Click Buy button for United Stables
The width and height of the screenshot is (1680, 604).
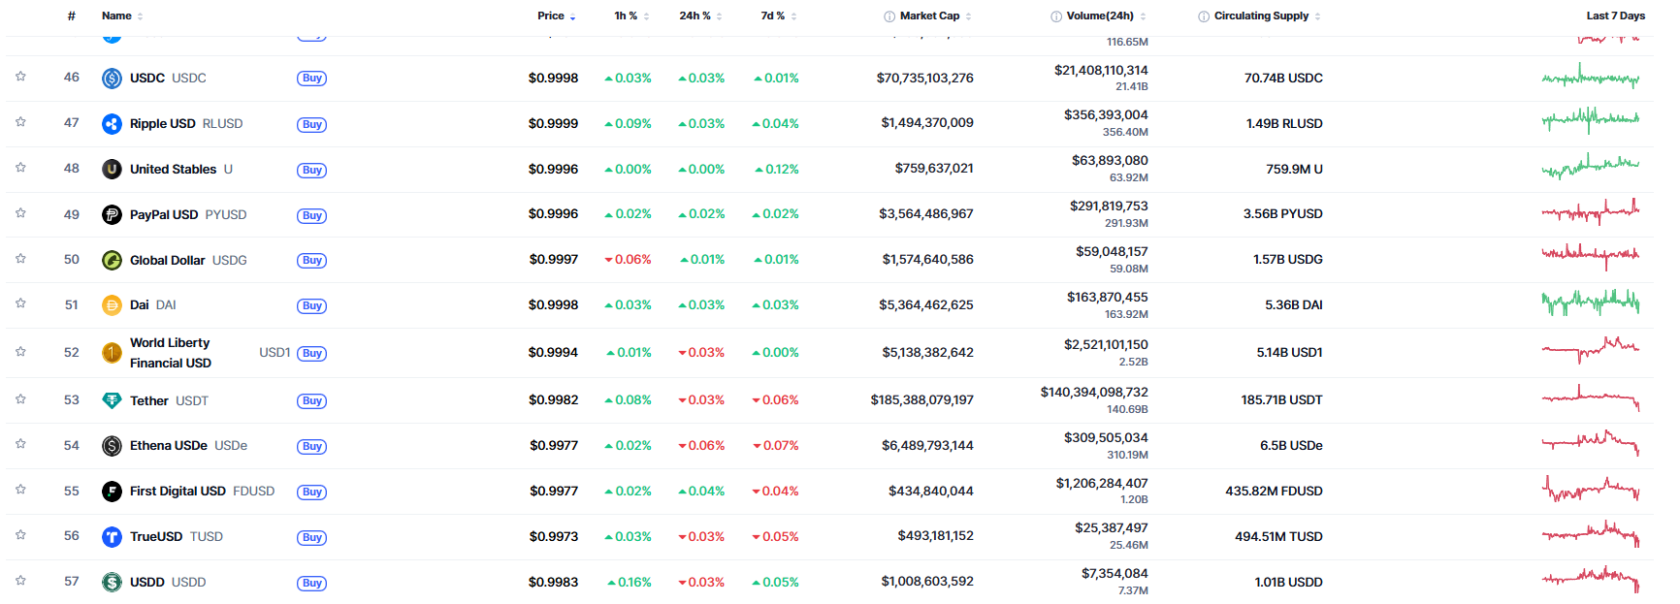click(312, 170)
